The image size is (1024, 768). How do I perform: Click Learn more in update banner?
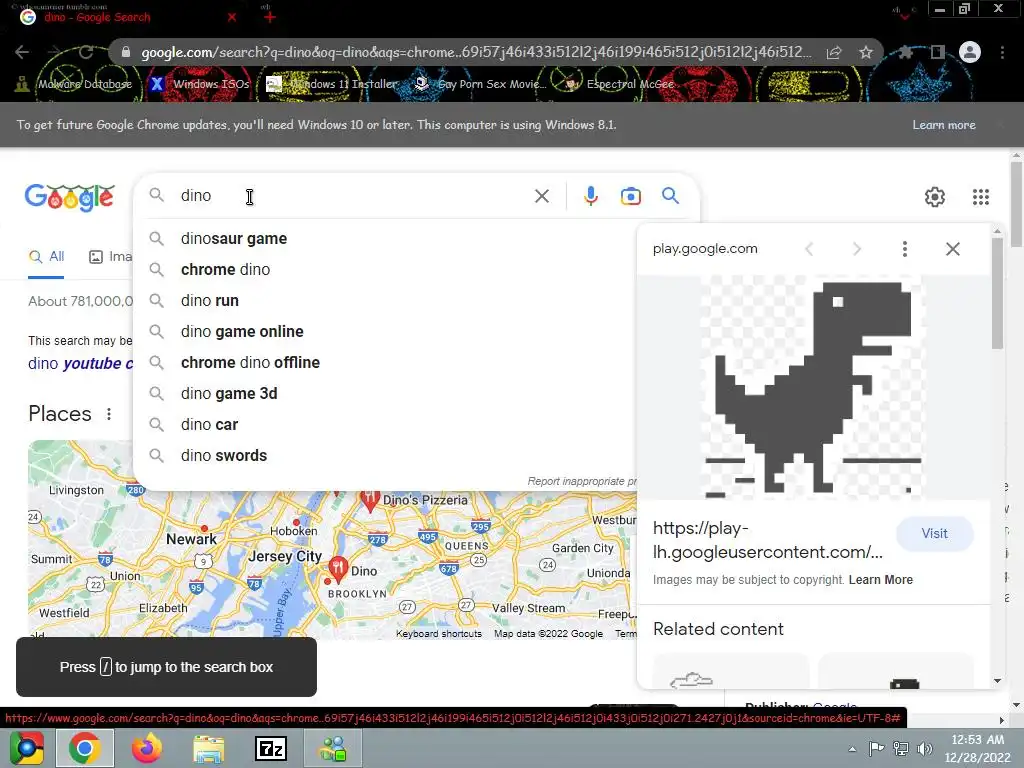tap(944, 125)
